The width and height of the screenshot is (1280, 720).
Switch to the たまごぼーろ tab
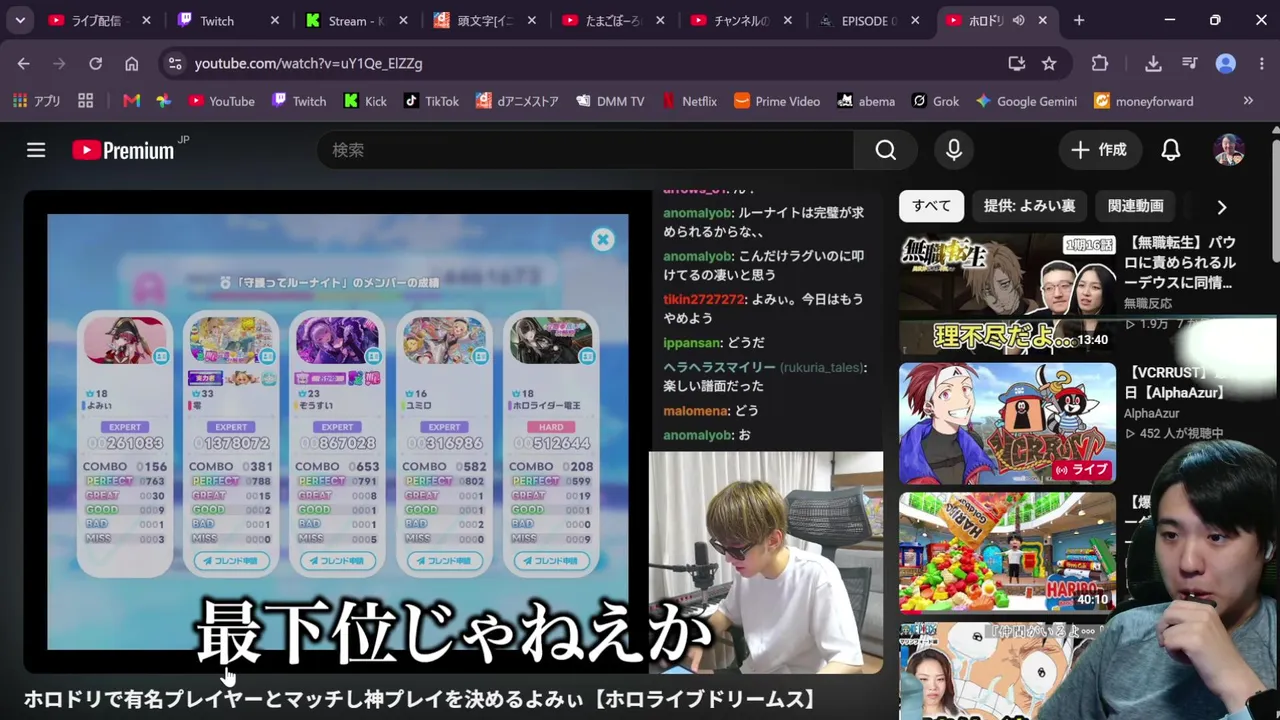[x=613, y=20]
